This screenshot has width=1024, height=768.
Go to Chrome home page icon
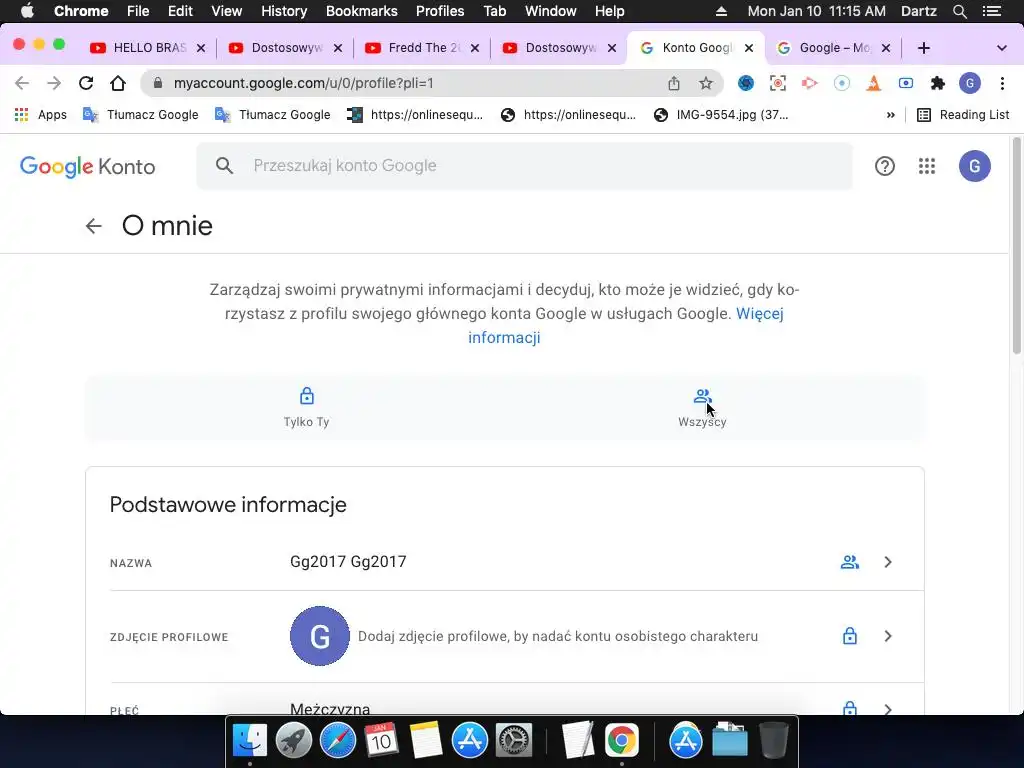118,83
